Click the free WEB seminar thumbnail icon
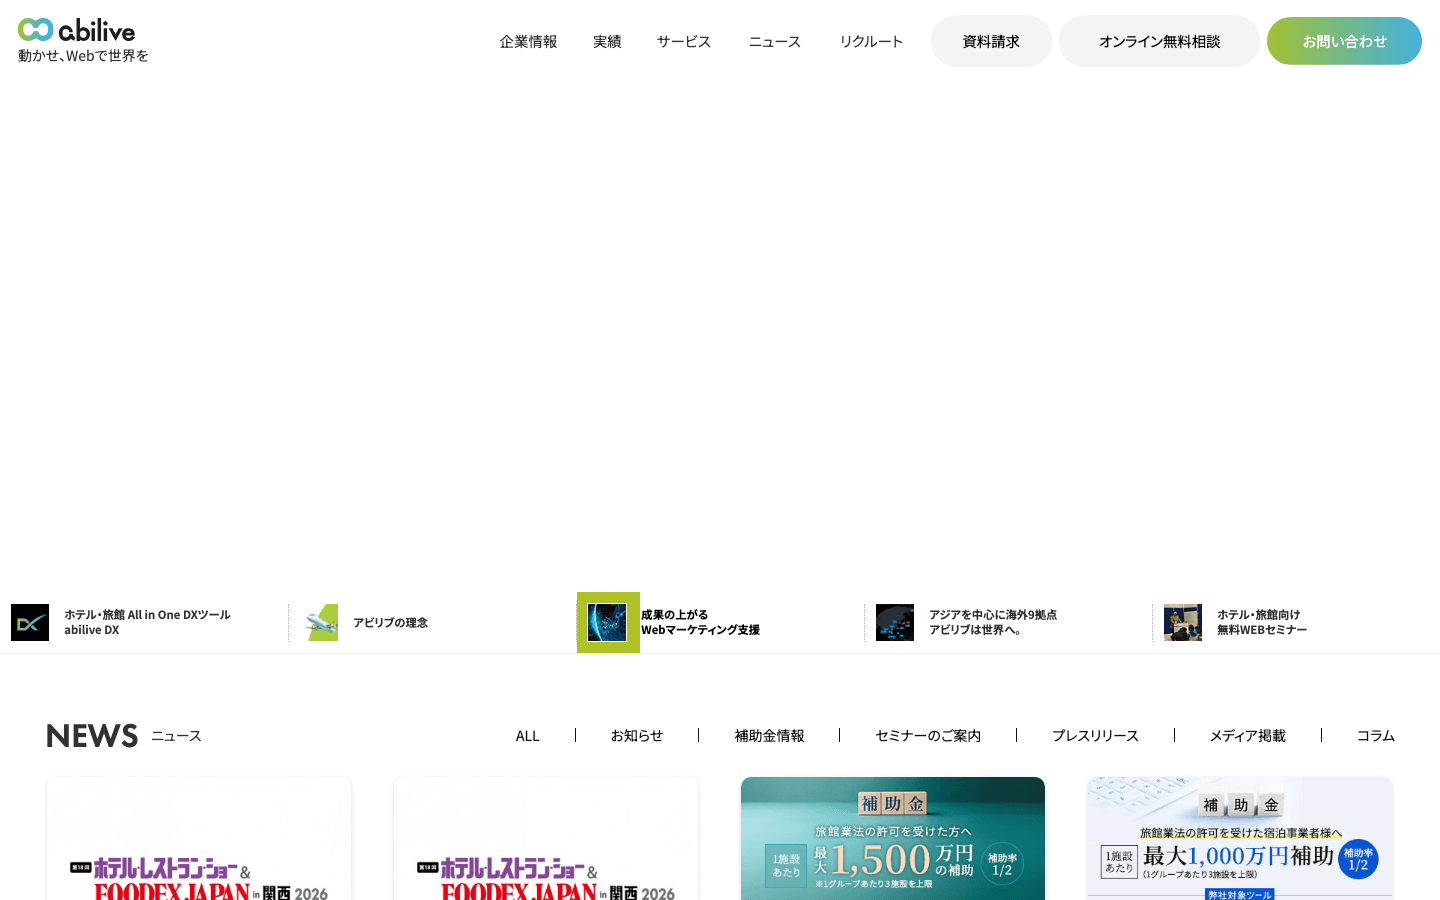 point(1183,622)
